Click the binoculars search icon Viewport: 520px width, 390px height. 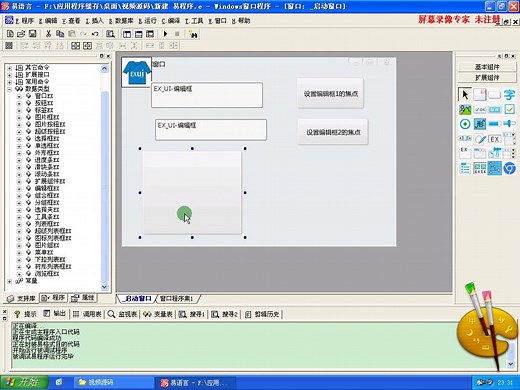[193, 34]
